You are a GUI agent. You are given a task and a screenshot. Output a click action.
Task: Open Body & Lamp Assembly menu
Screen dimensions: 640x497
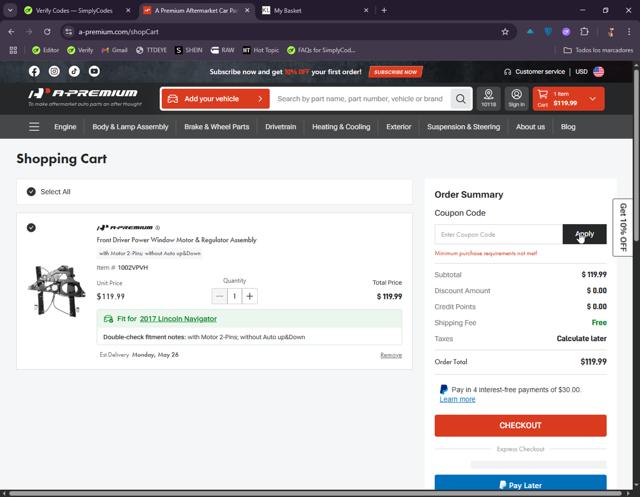(x=130, y=127)
